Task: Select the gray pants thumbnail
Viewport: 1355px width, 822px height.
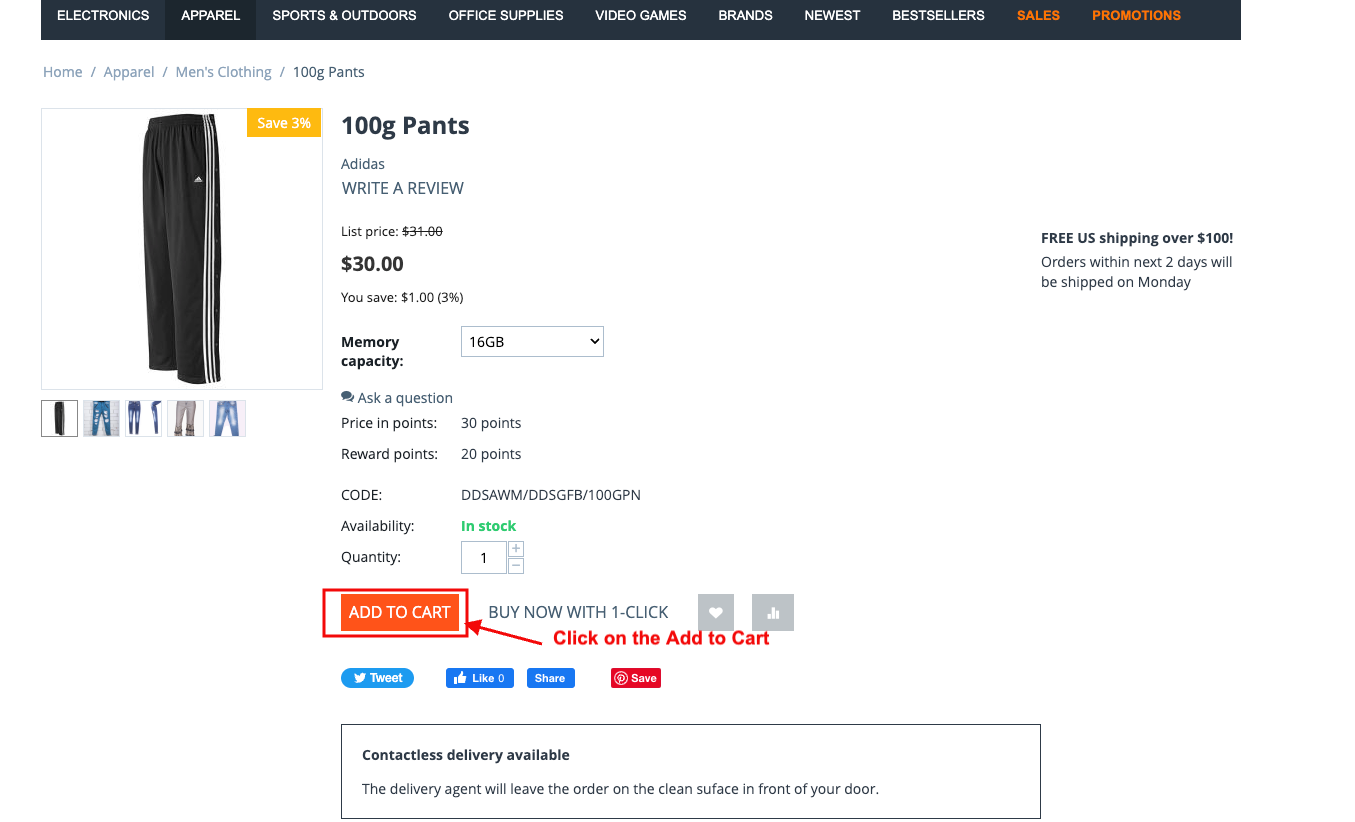Action: click(186, 418)
